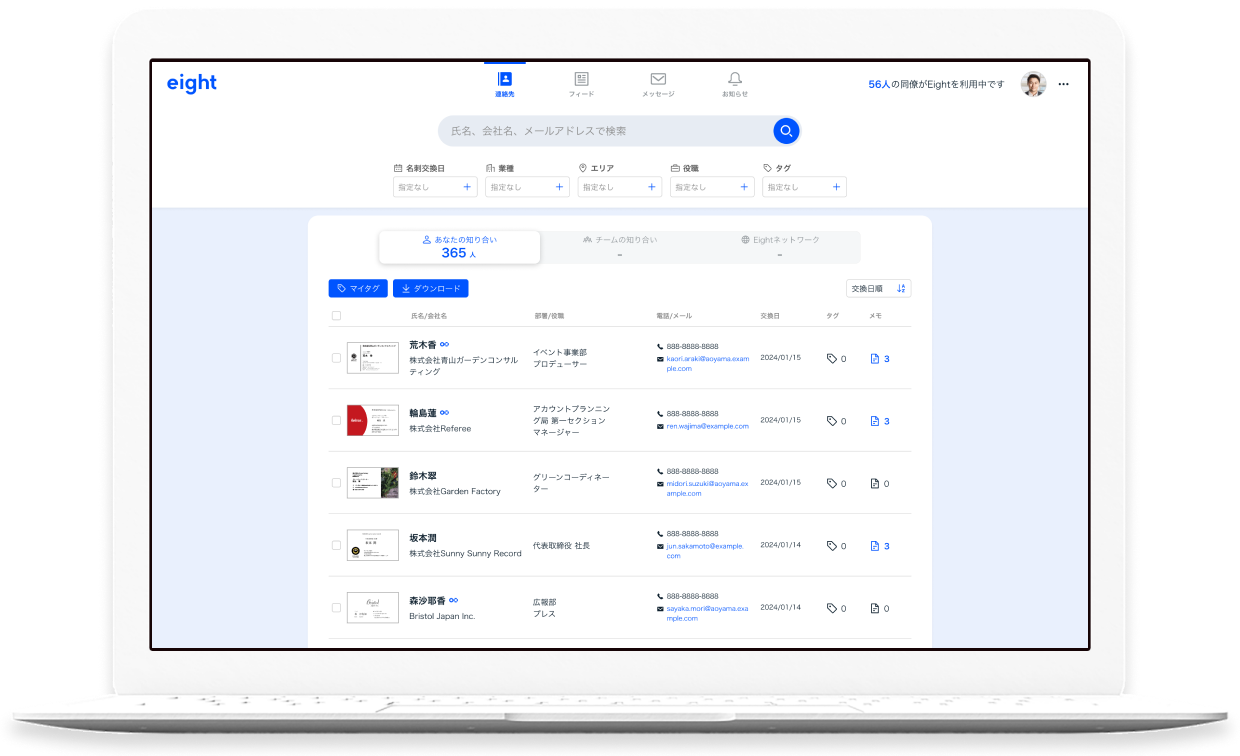Open the フィード news feed icon
This screenshot has height=756, width=1240.
pos(581,80)
